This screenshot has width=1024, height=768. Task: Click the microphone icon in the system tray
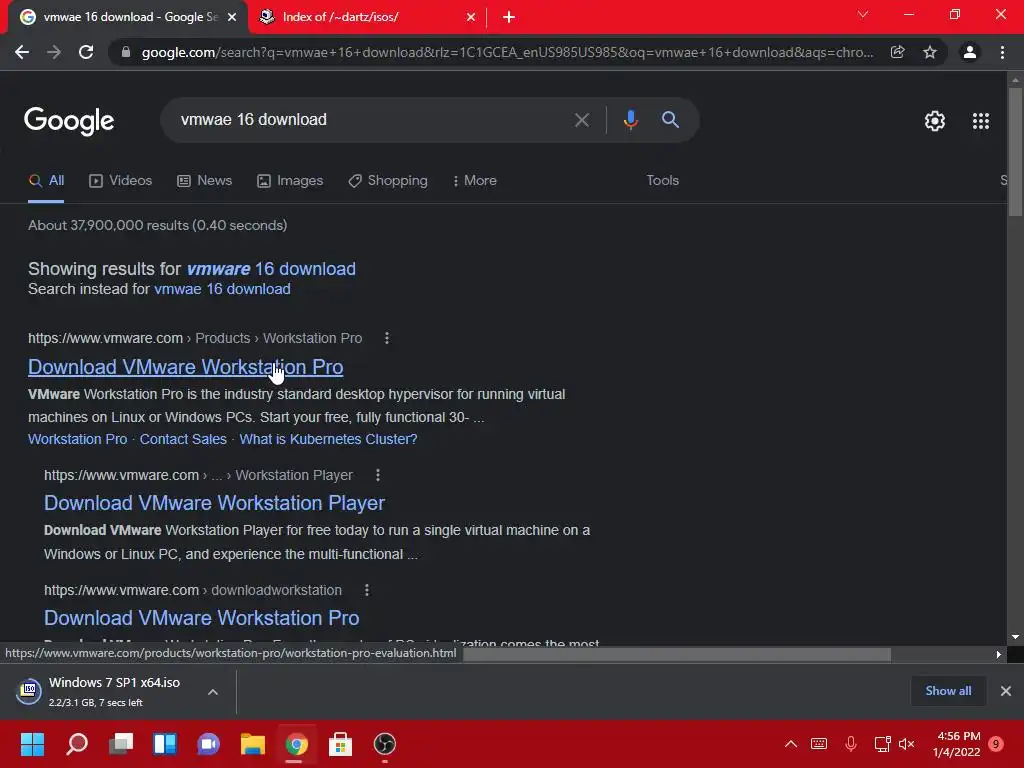click(850, 744)
